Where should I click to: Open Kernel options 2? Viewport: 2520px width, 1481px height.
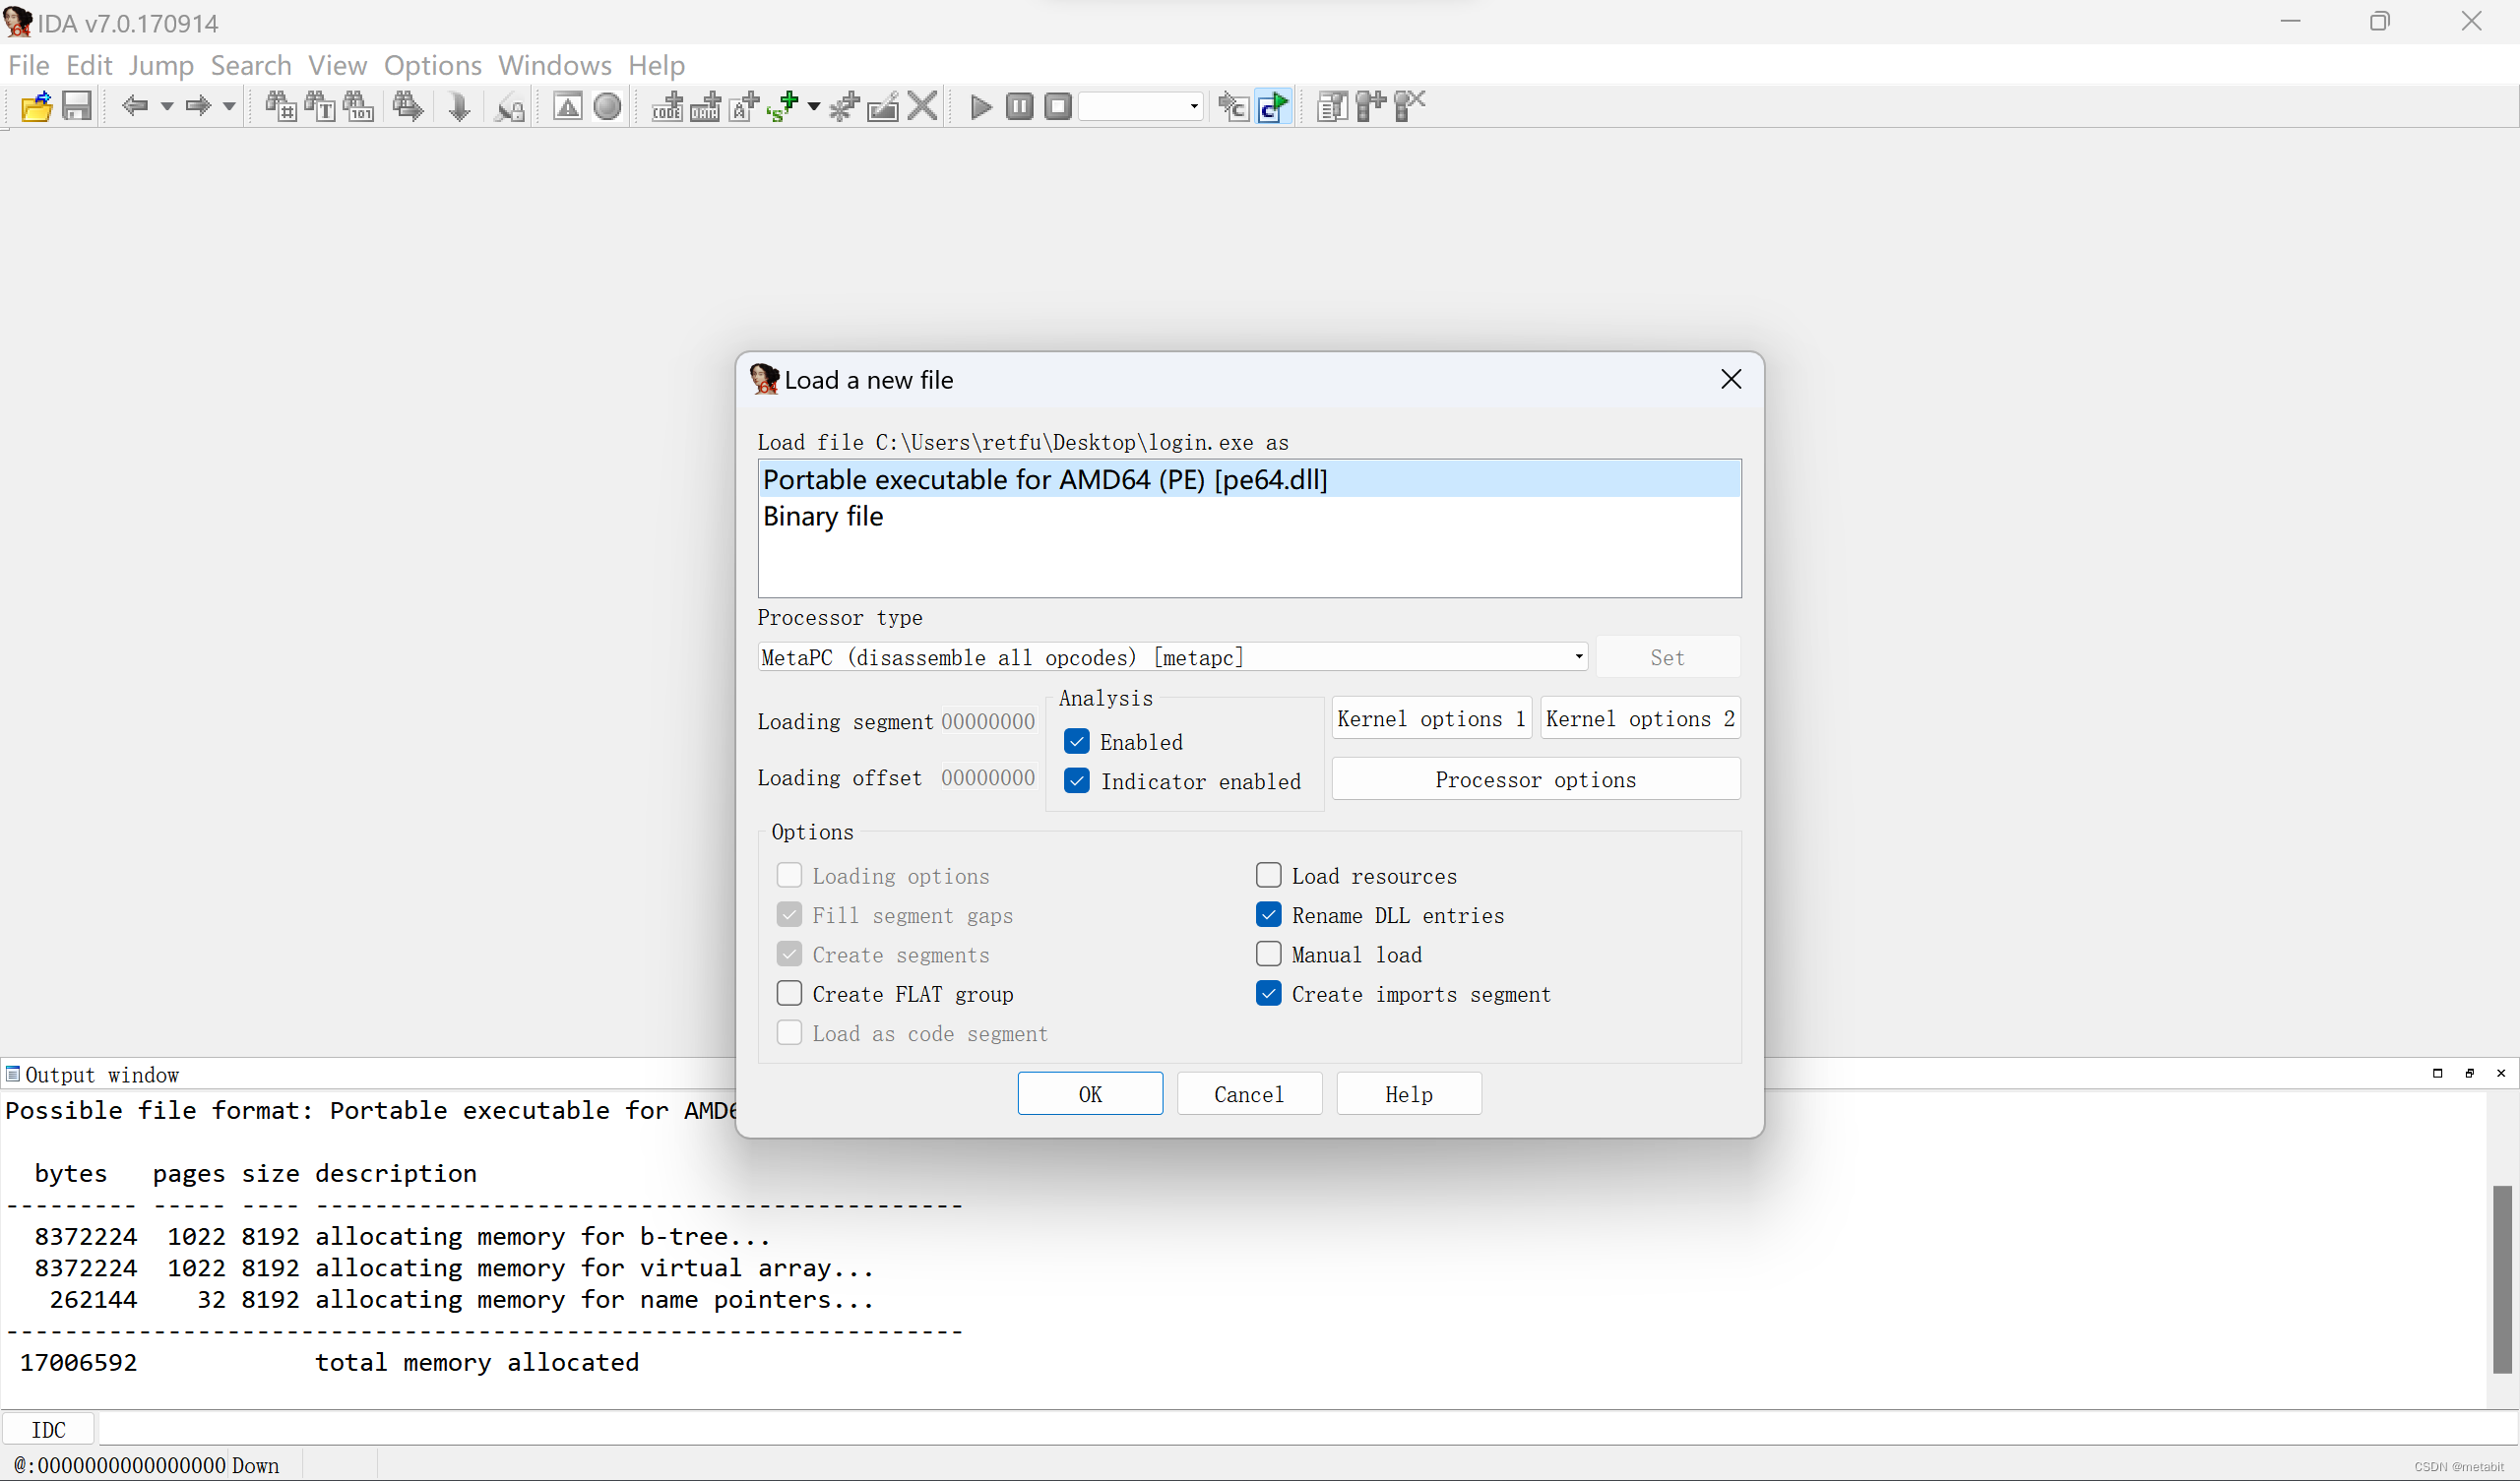[1640, 718]
